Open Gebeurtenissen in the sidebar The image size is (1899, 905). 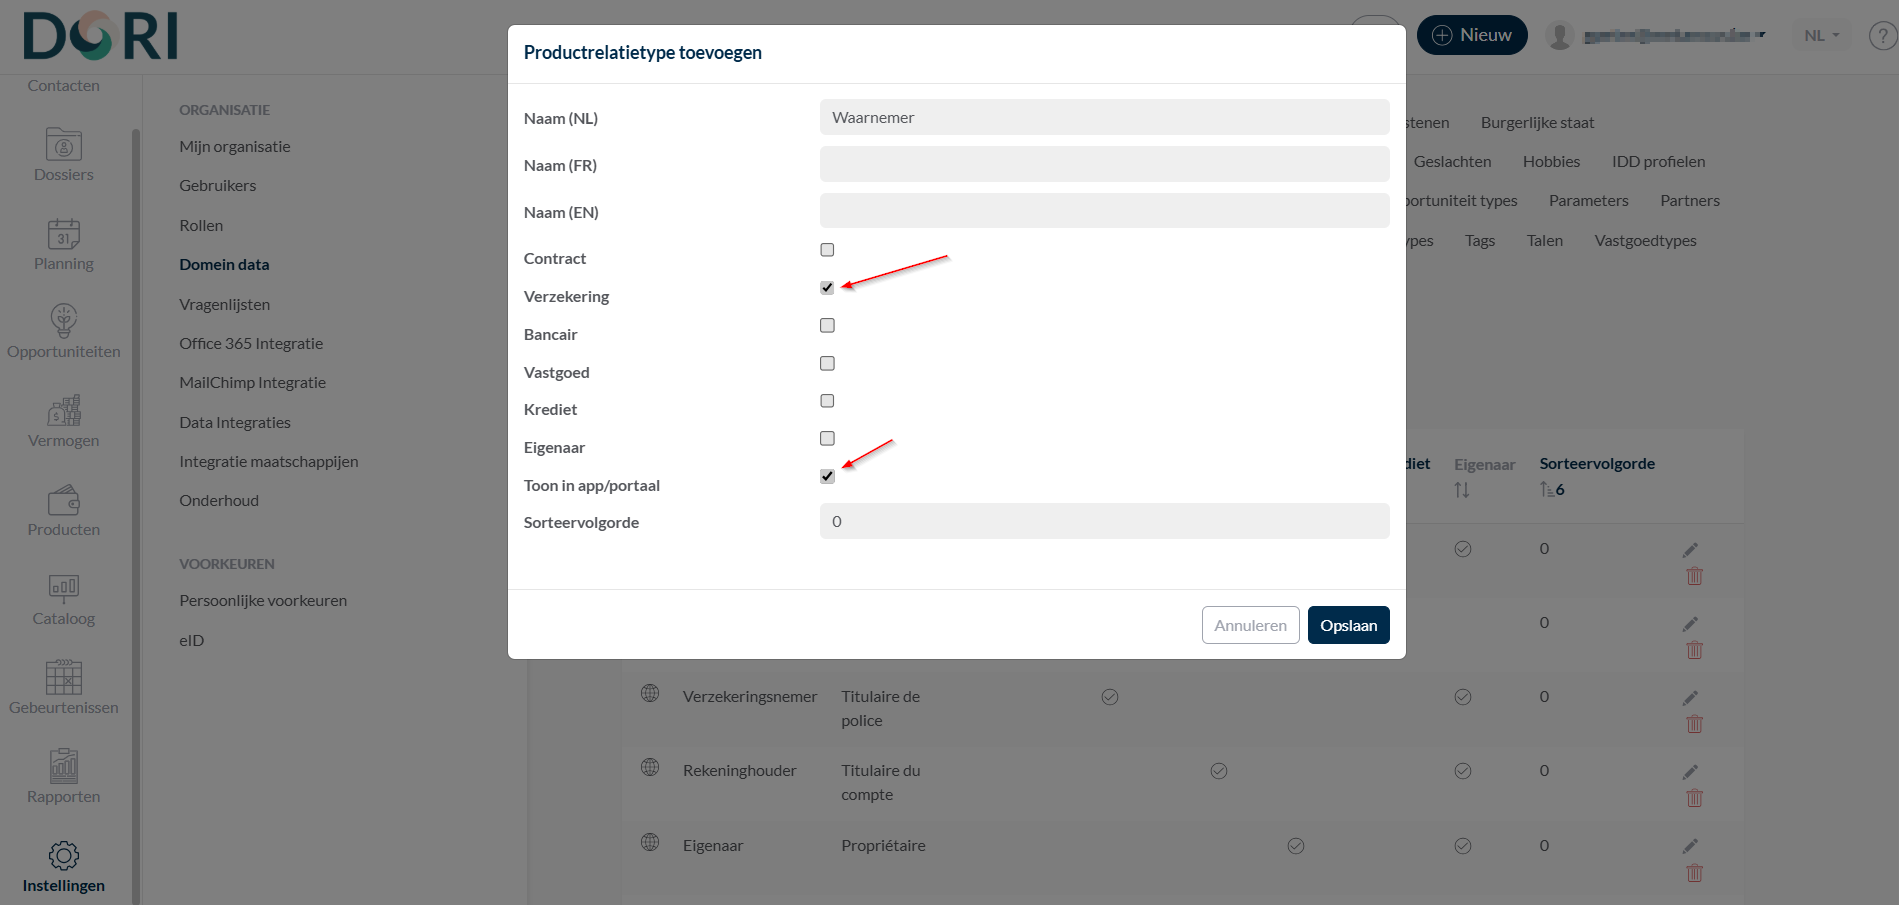pos(63,678)
